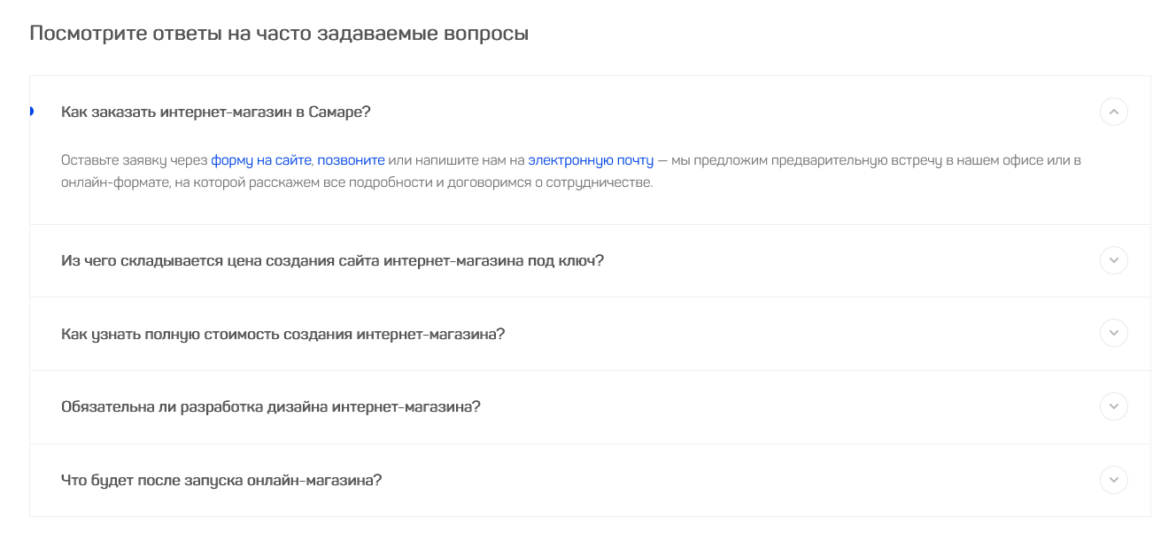The width and height of the screenshot is (1176, 541).
Task: Click question title 'Как заказать интернет-магазин в Самаре?'
Action: [216, 111]
